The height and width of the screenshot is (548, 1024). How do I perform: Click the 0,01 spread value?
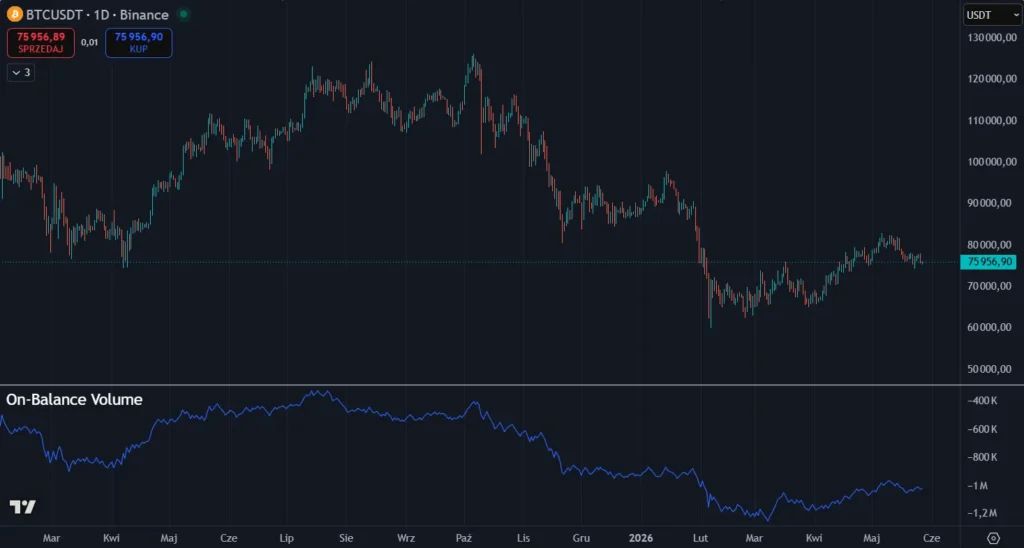click(x=89, y=42)
